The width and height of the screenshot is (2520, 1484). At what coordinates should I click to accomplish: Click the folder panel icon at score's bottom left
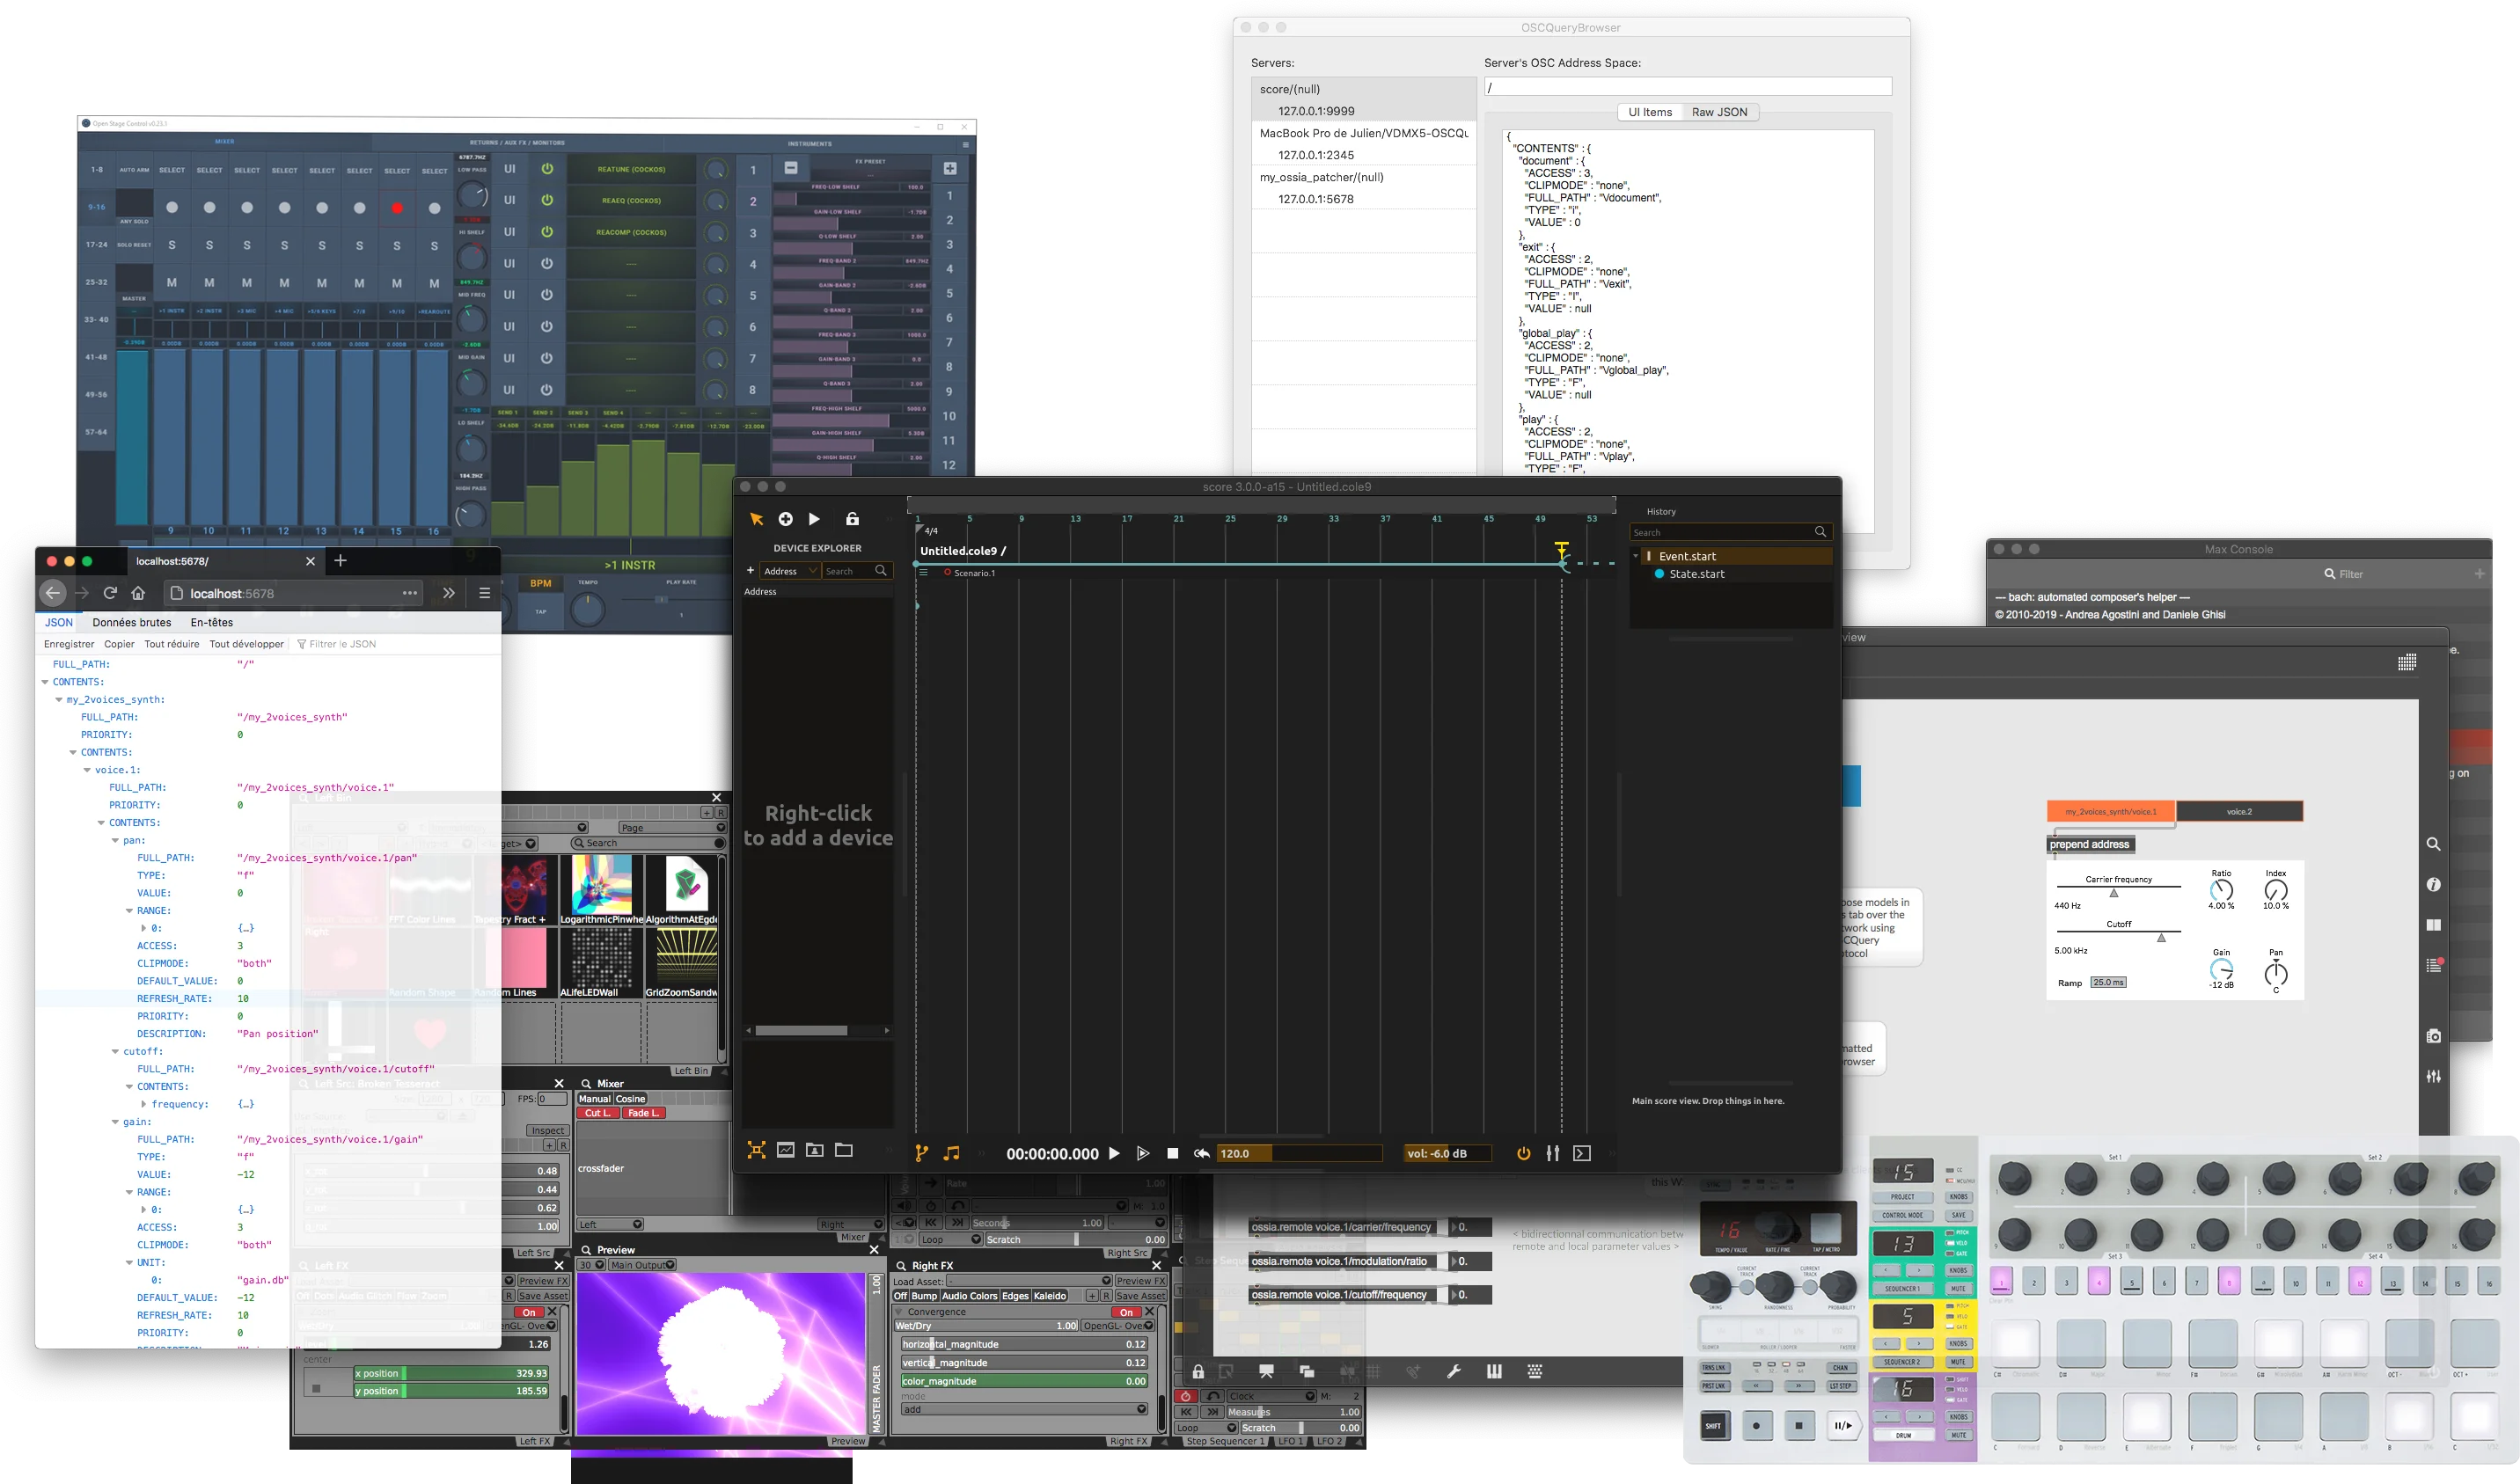(x=844, y=1150)
